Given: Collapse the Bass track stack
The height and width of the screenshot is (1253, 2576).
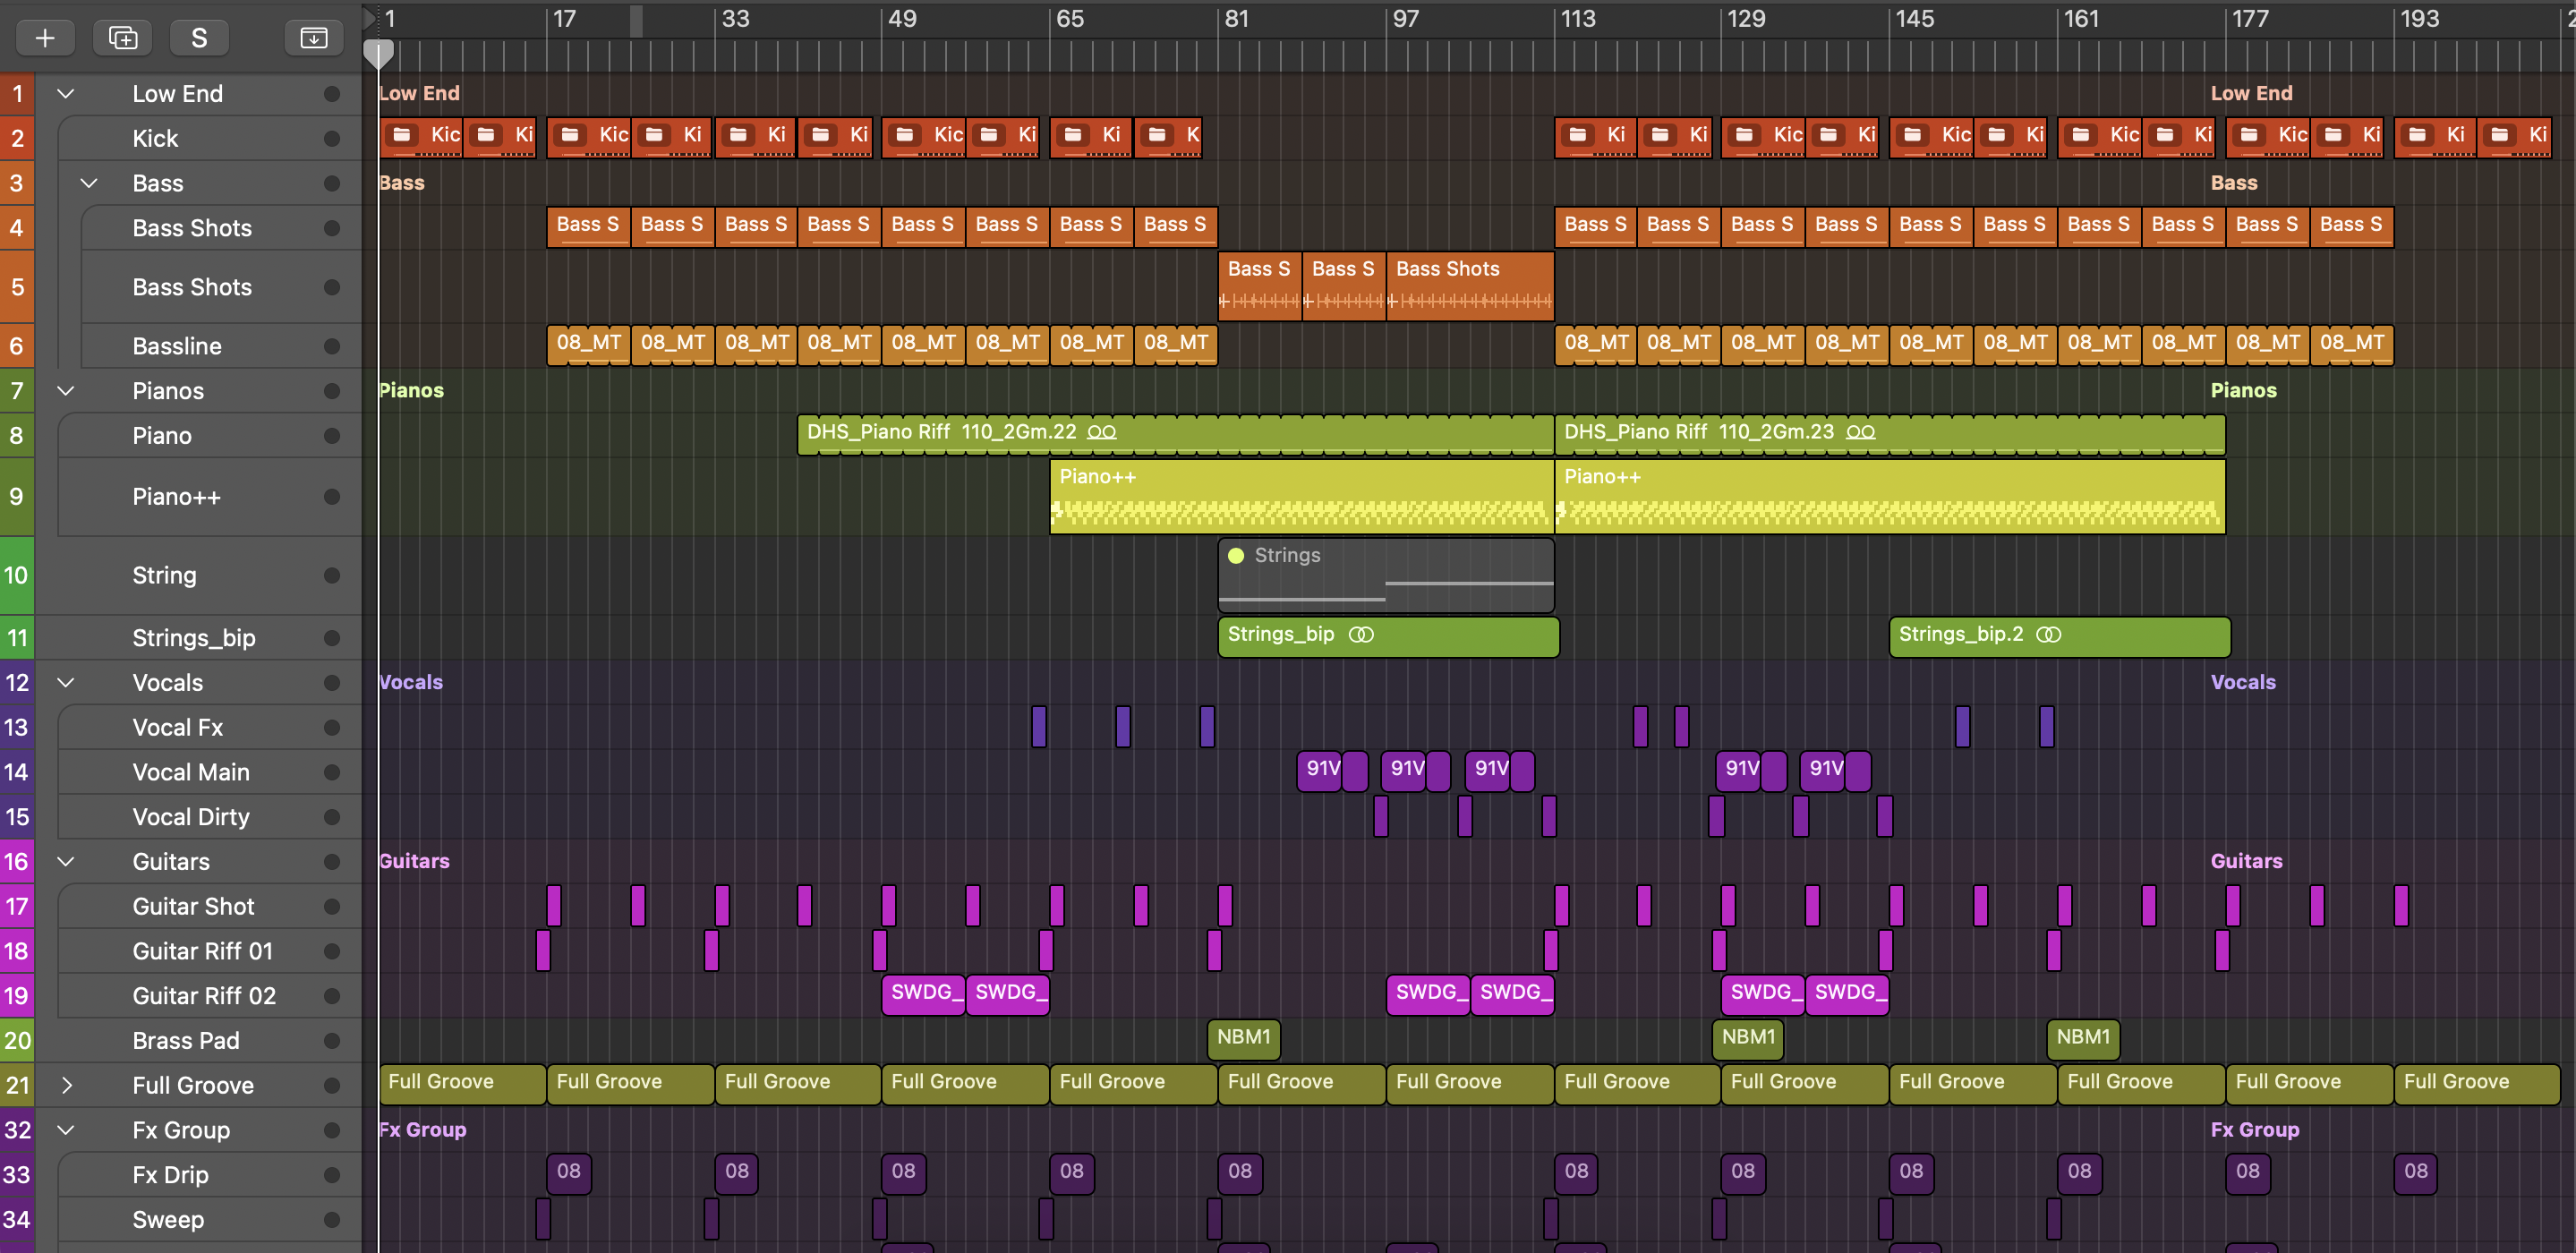Looking at the screenshot, I should click(89, 184).
